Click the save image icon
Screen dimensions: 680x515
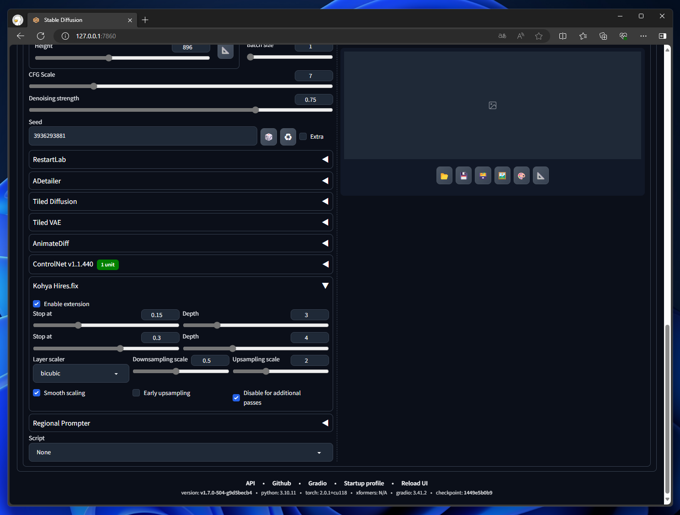[464, 176]
